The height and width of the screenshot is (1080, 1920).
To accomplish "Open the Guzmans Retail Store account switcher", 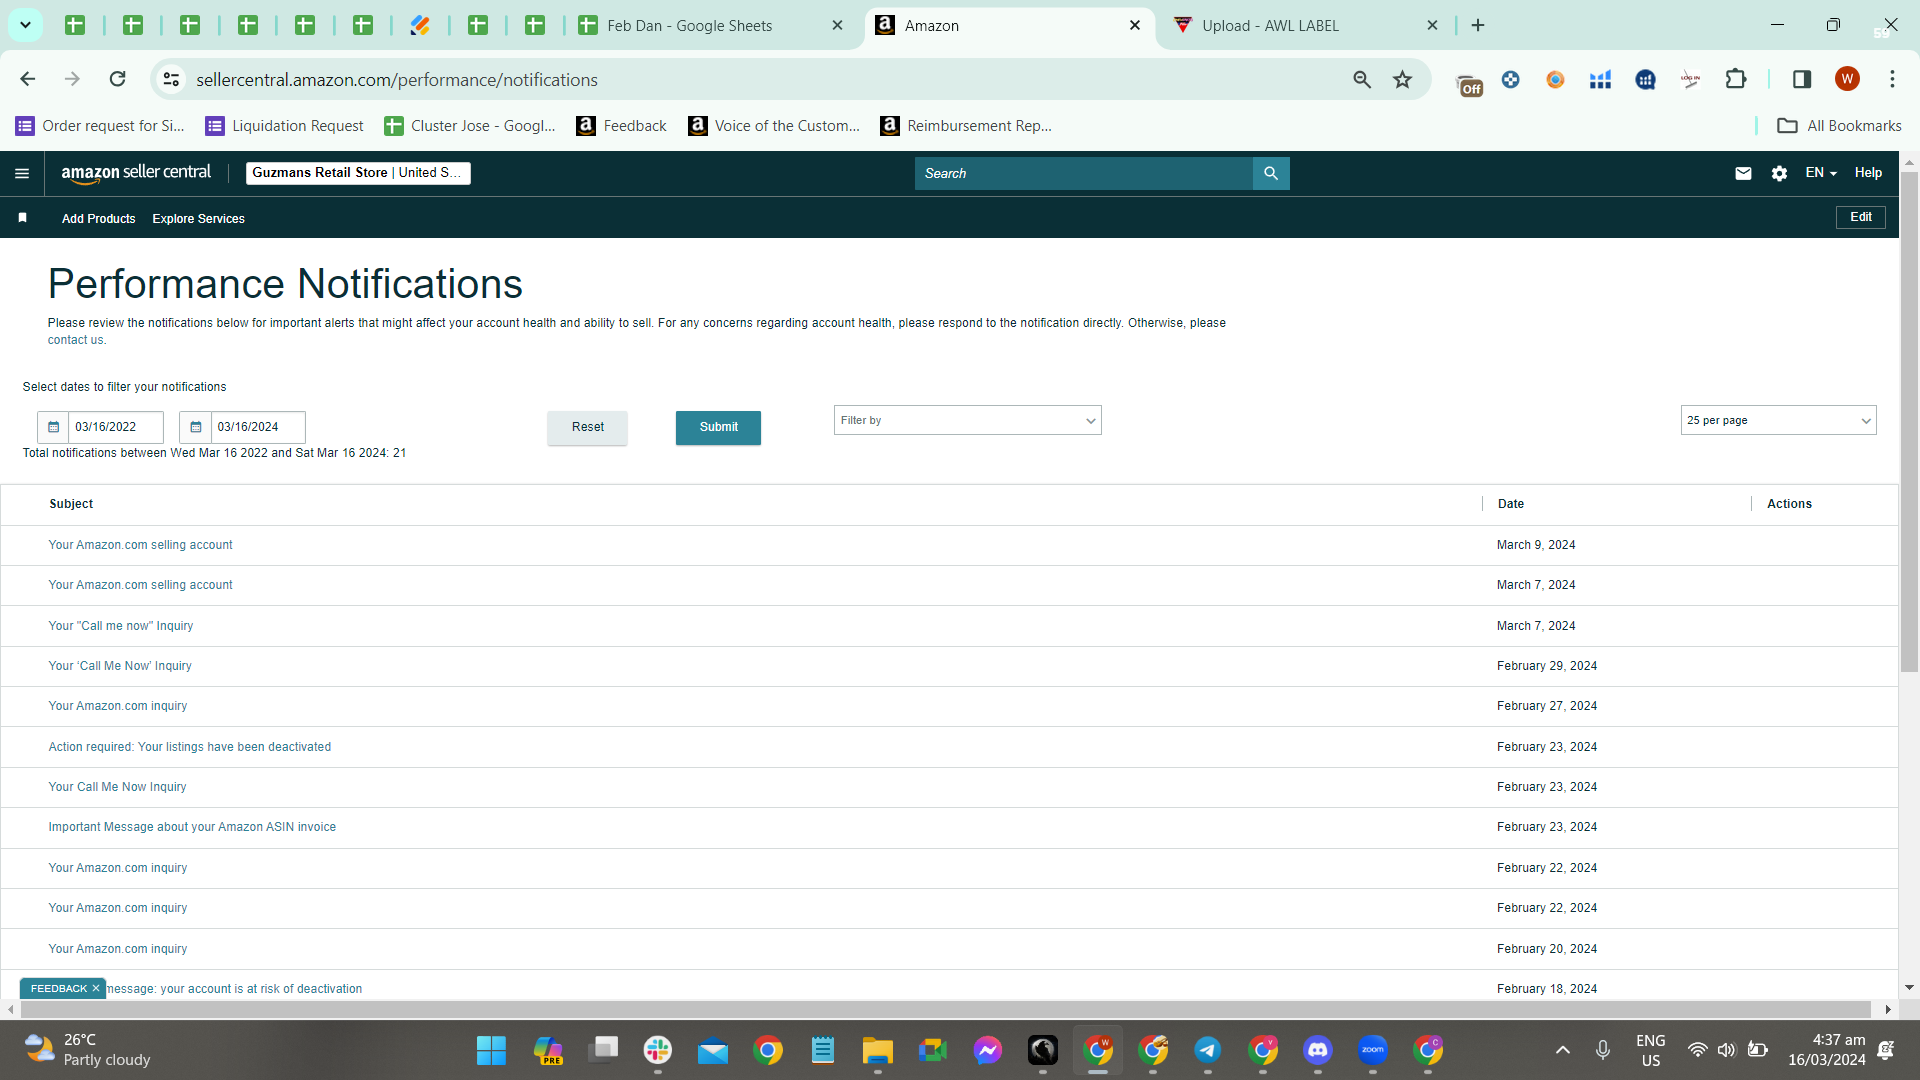I will tap(358, 173).
